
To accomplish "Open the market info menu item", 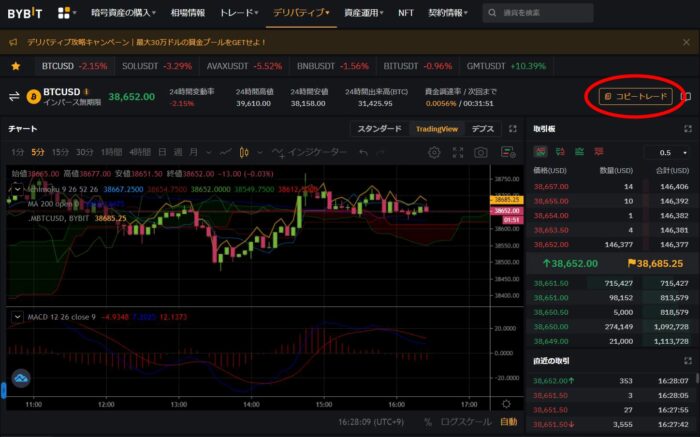I will (x=188, y=13).
